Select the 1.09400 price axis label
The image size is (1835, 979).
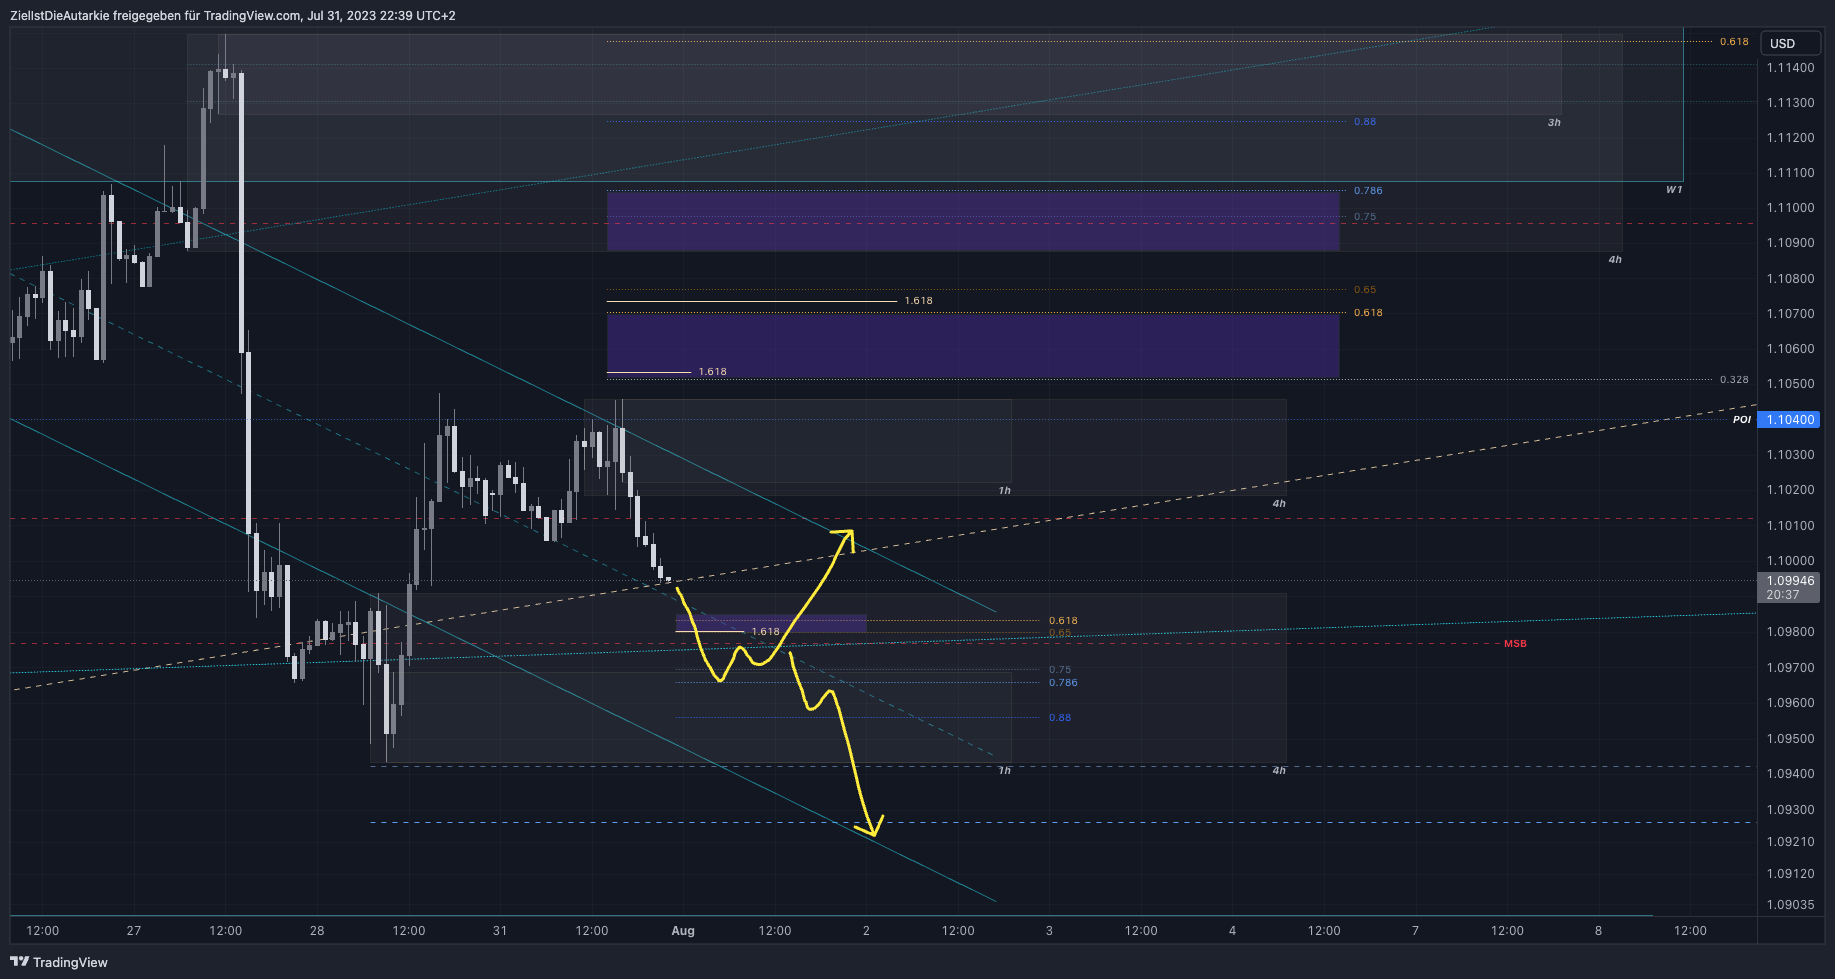(1790, 774)
